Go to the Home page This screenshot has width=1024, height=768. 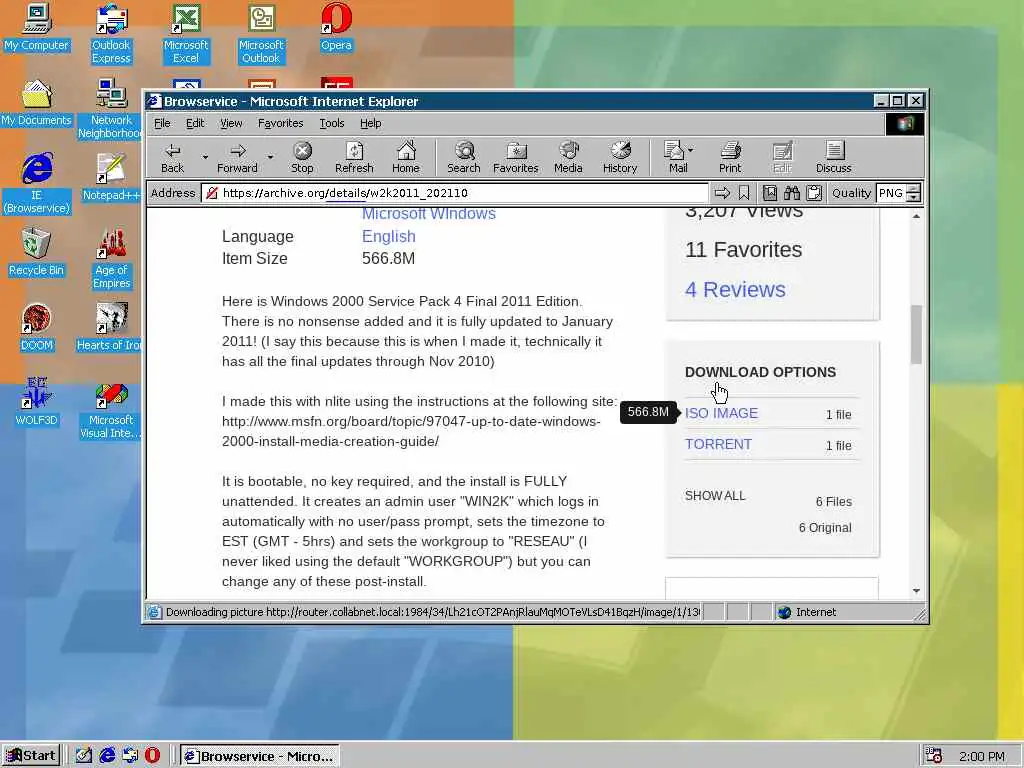click(x=406, y=158)
